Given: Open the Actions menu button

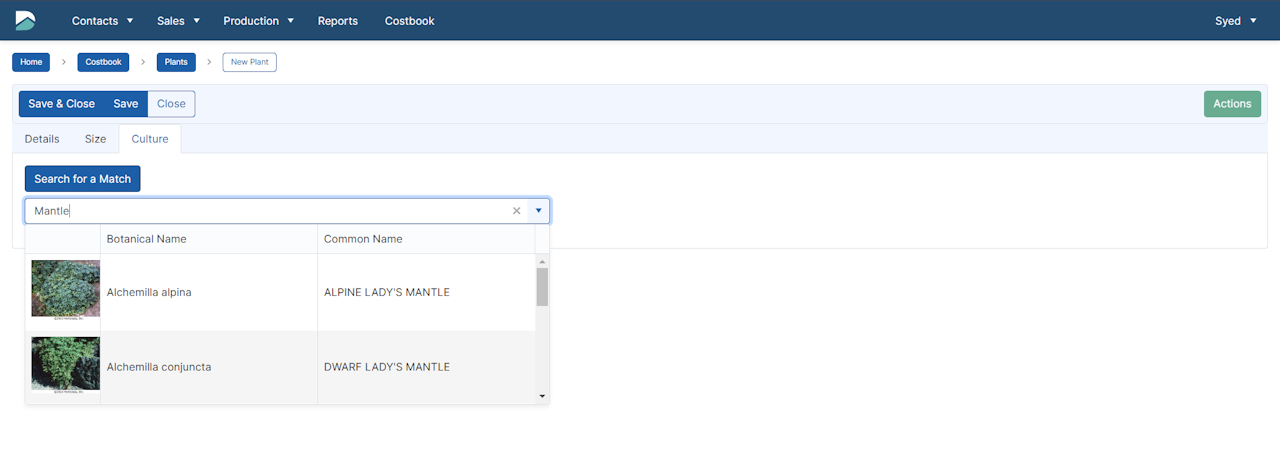Looking at the screenshot, I should pyautogui.click(x=1232, y=104).
